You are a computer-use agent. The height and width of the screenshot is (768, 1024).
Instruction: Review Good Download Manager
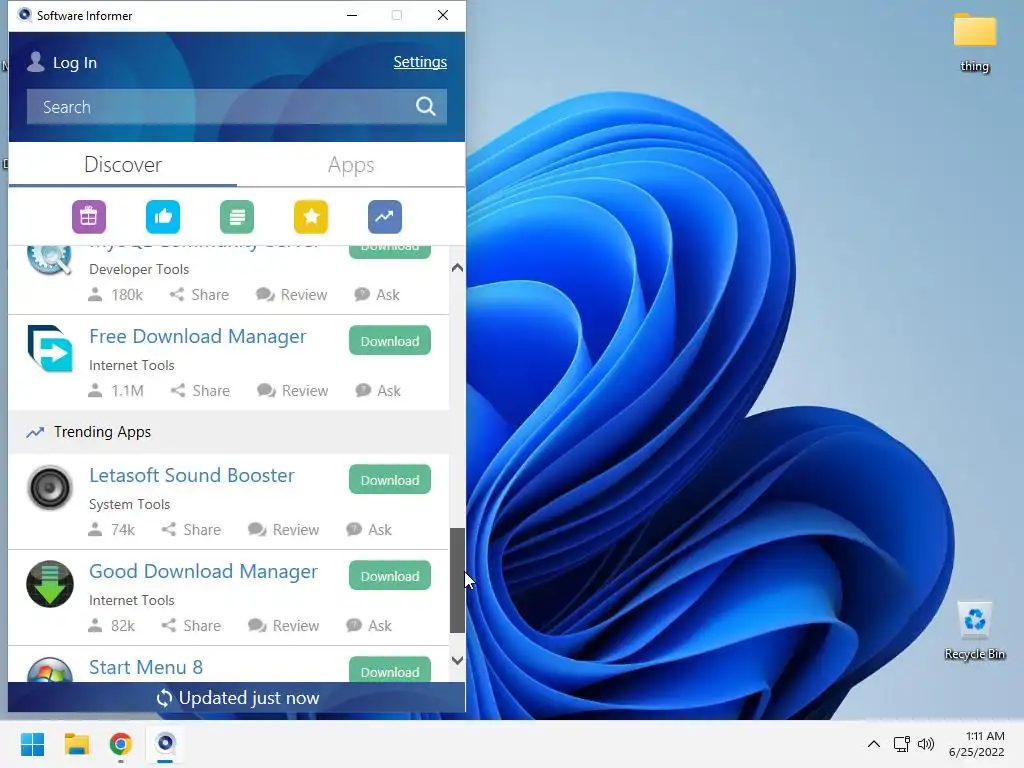pyautogui.click(x=283, y=626)
